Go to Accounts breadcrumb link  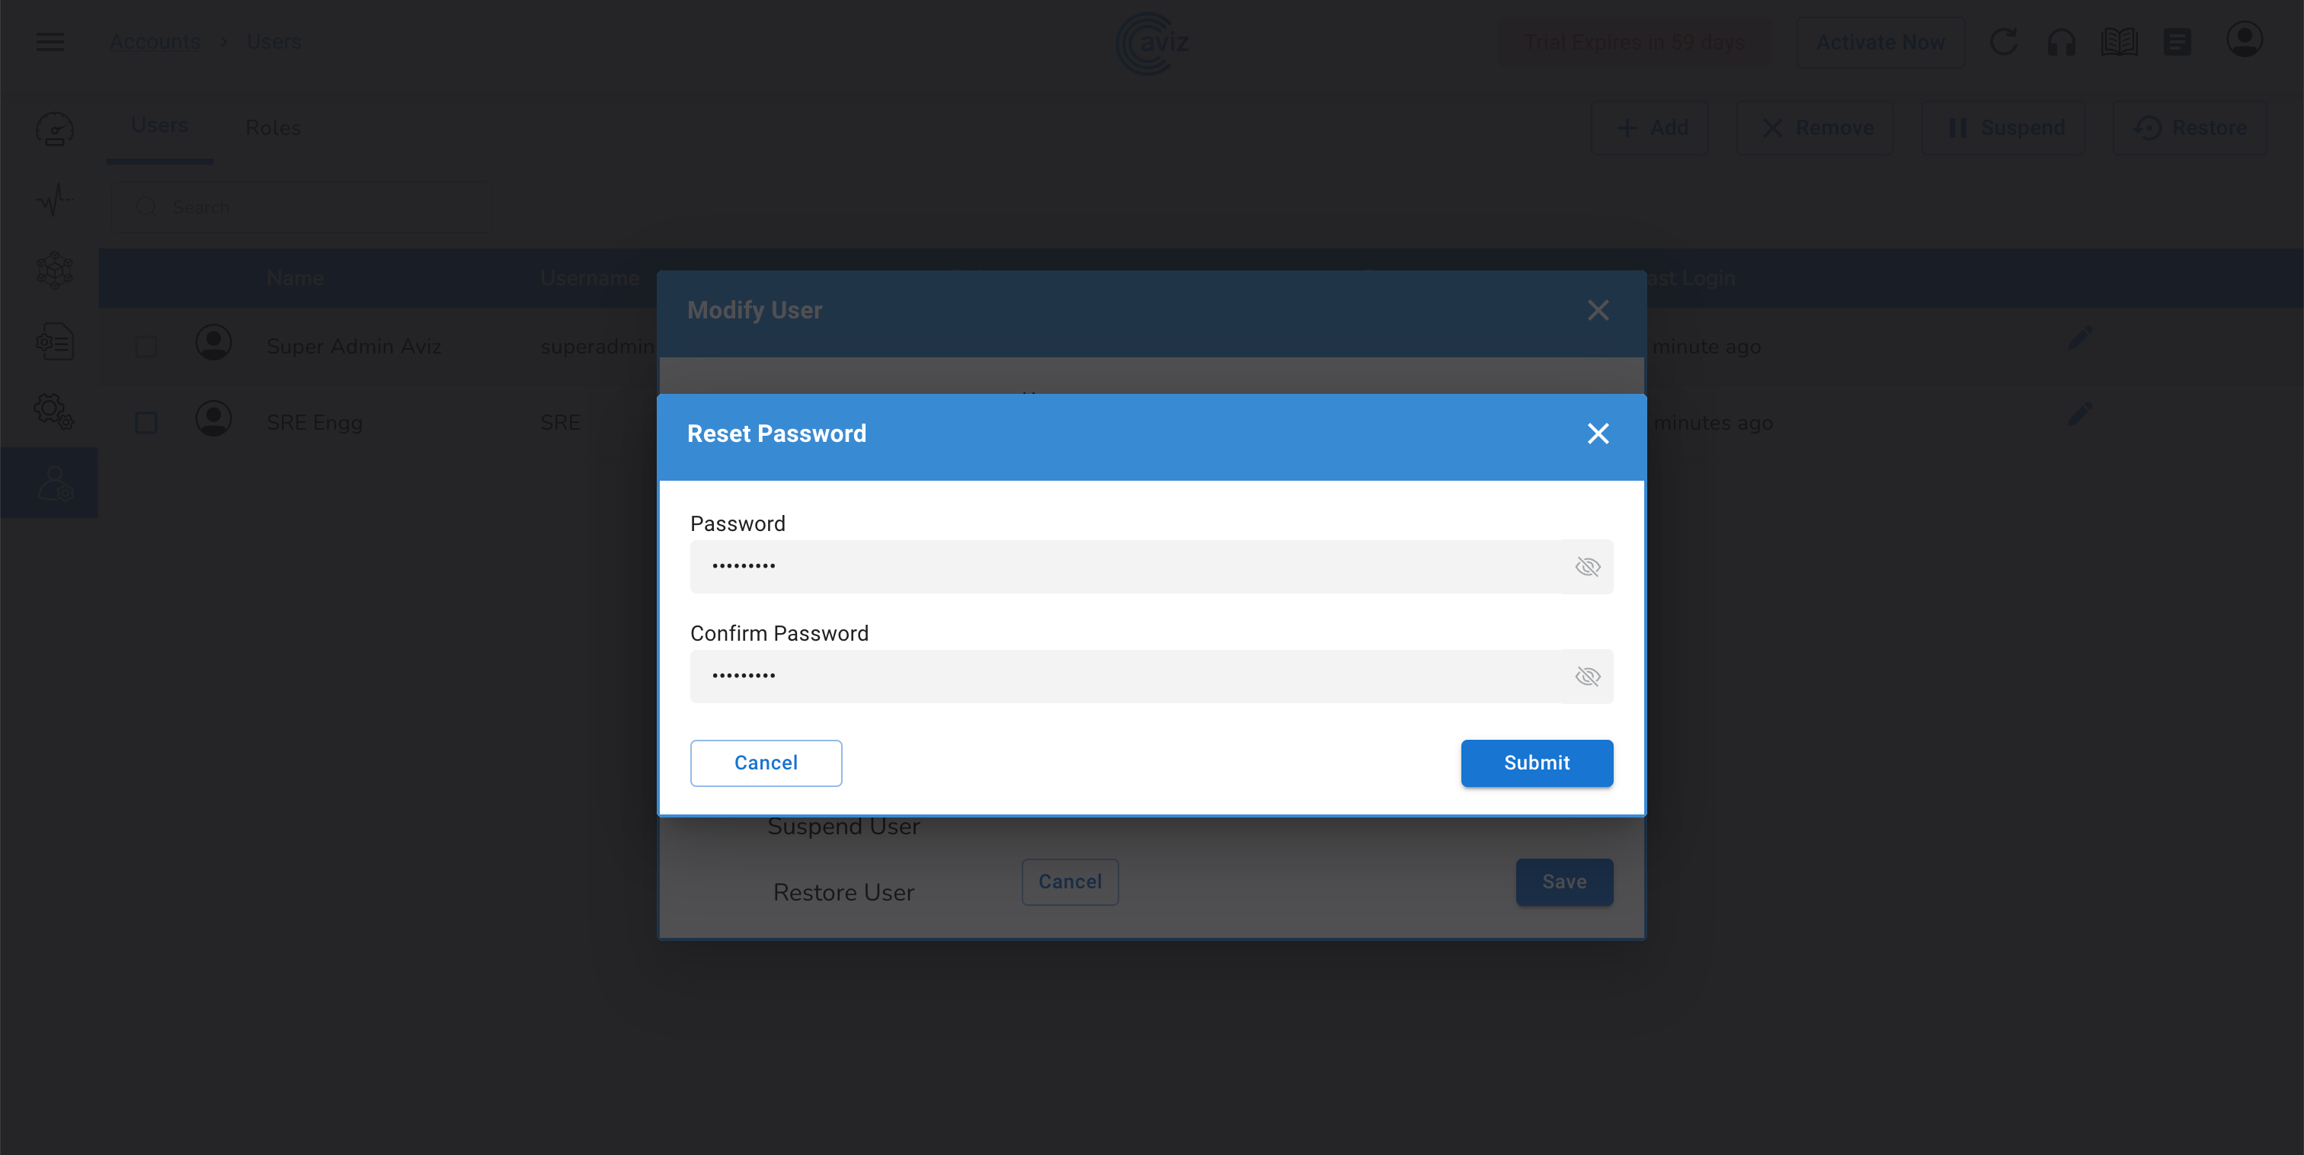(154, 42)
